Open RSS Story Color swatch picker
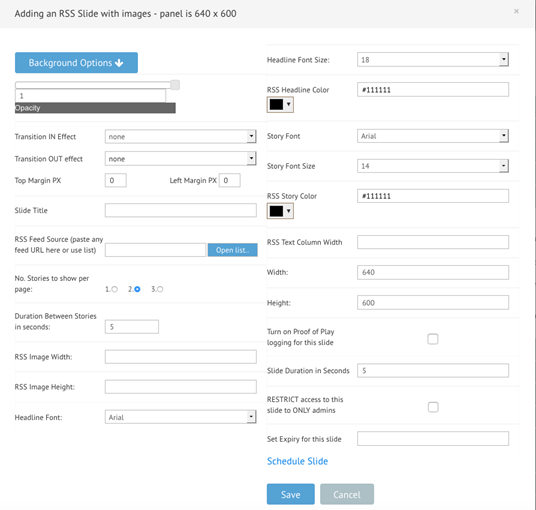536x510 pixels. pos(280,211)
